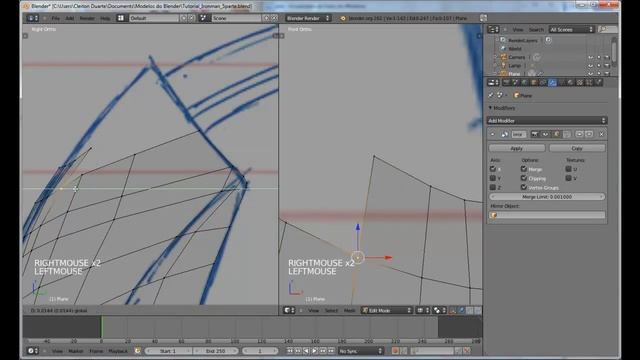Toggle Mirror modifier render visibility

[x=535, y=134]
